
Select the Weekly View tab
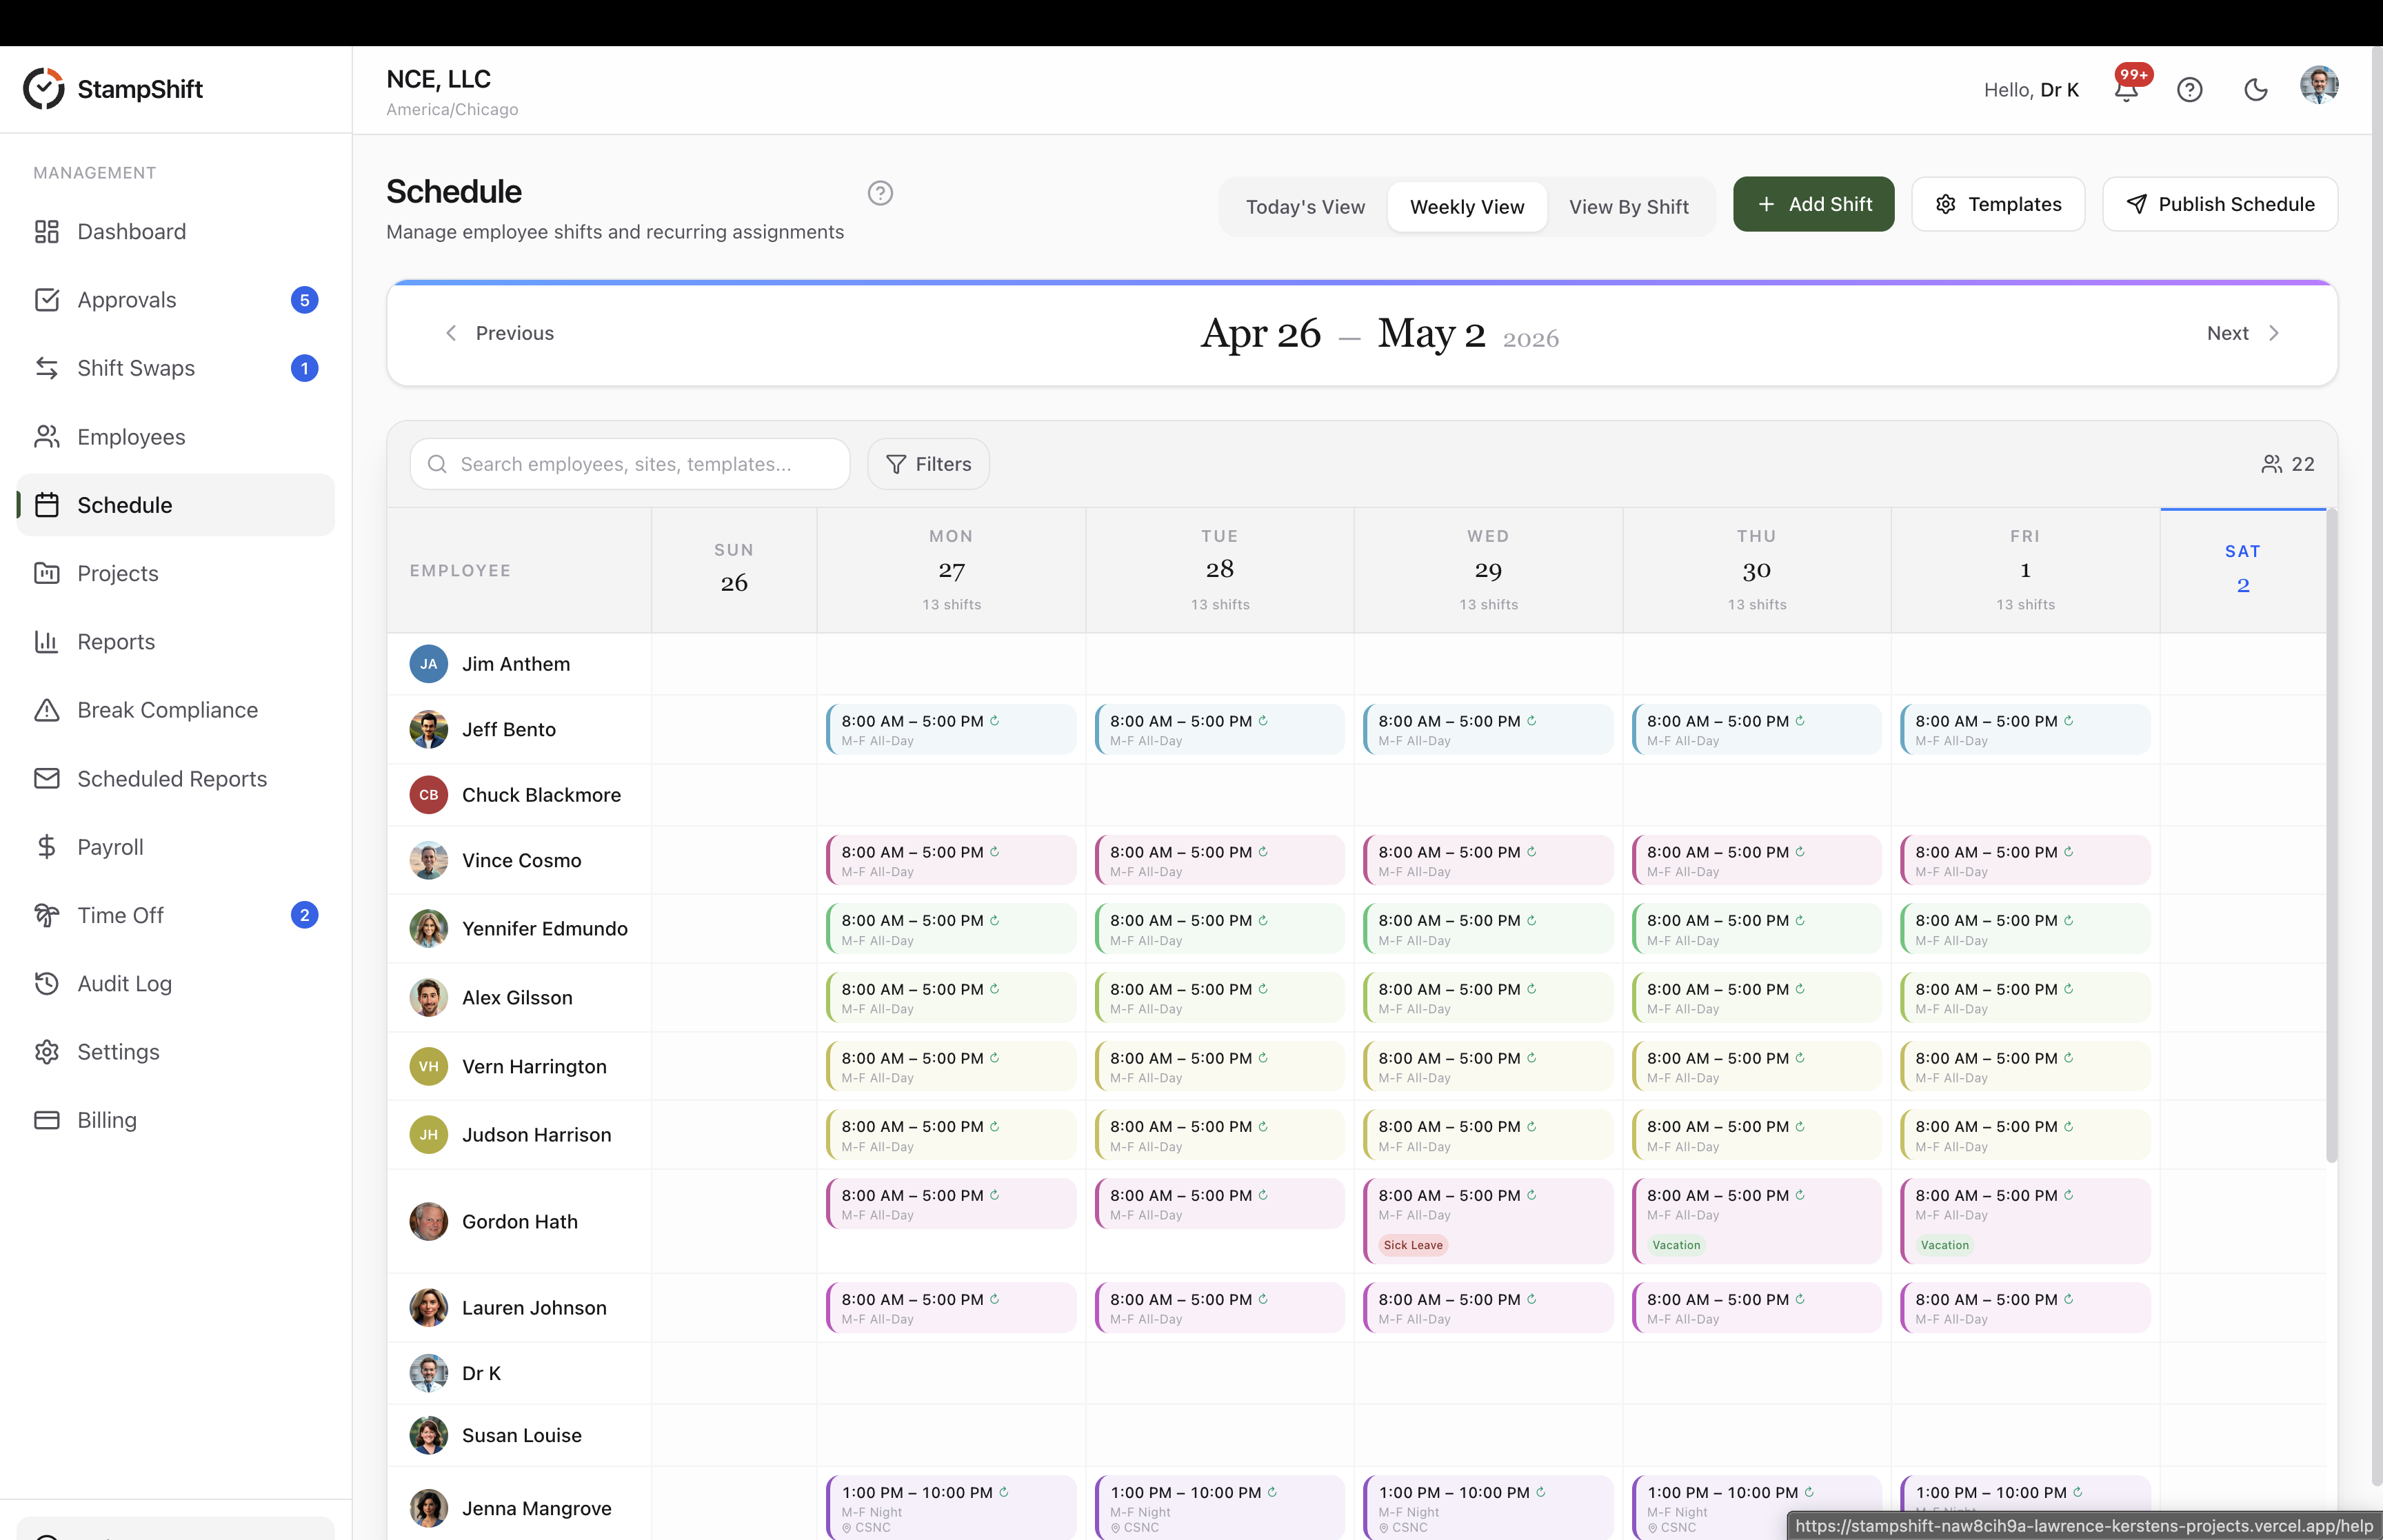pos(1467,207)
